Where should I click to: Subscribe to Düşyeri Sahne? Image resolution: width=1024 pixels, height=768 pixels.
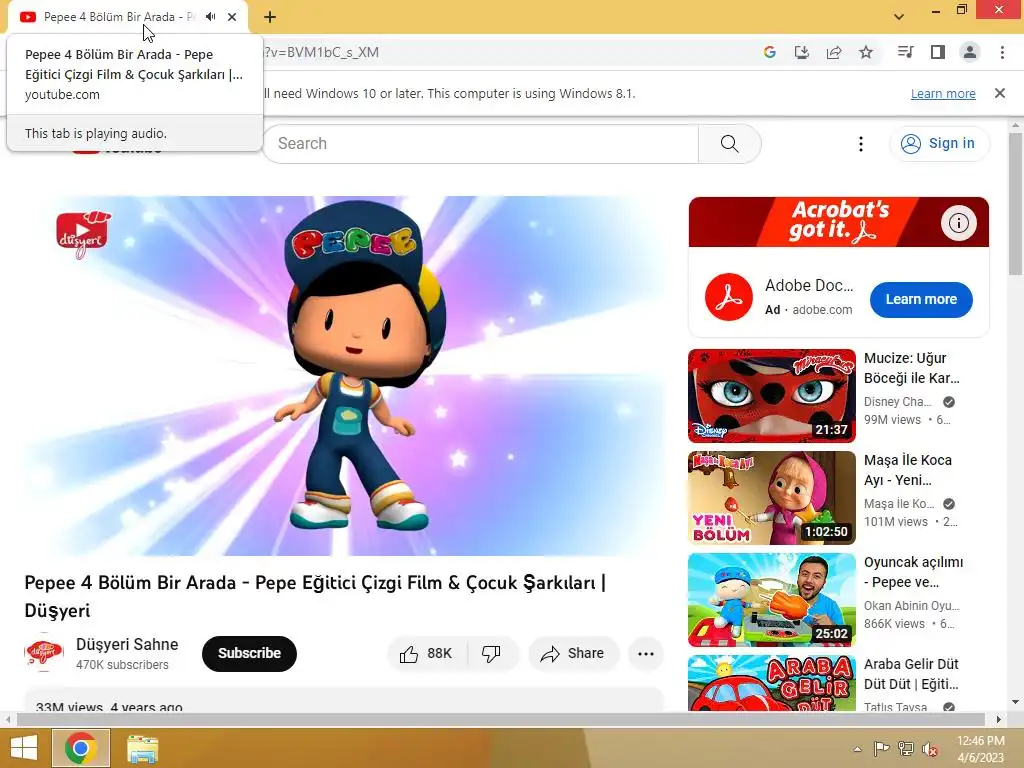point(249,654)
